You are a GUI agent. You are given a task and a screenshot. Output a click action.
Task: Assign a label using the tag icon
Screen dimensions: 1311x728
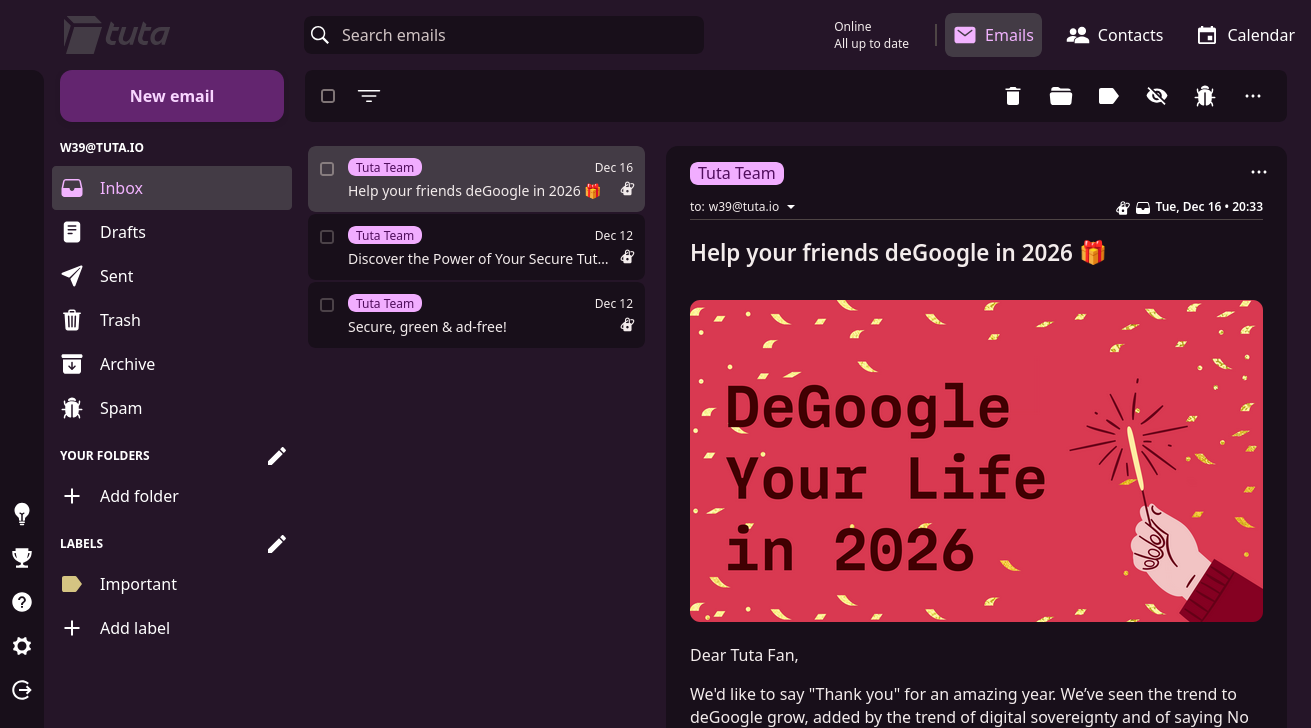point(1109,96)
